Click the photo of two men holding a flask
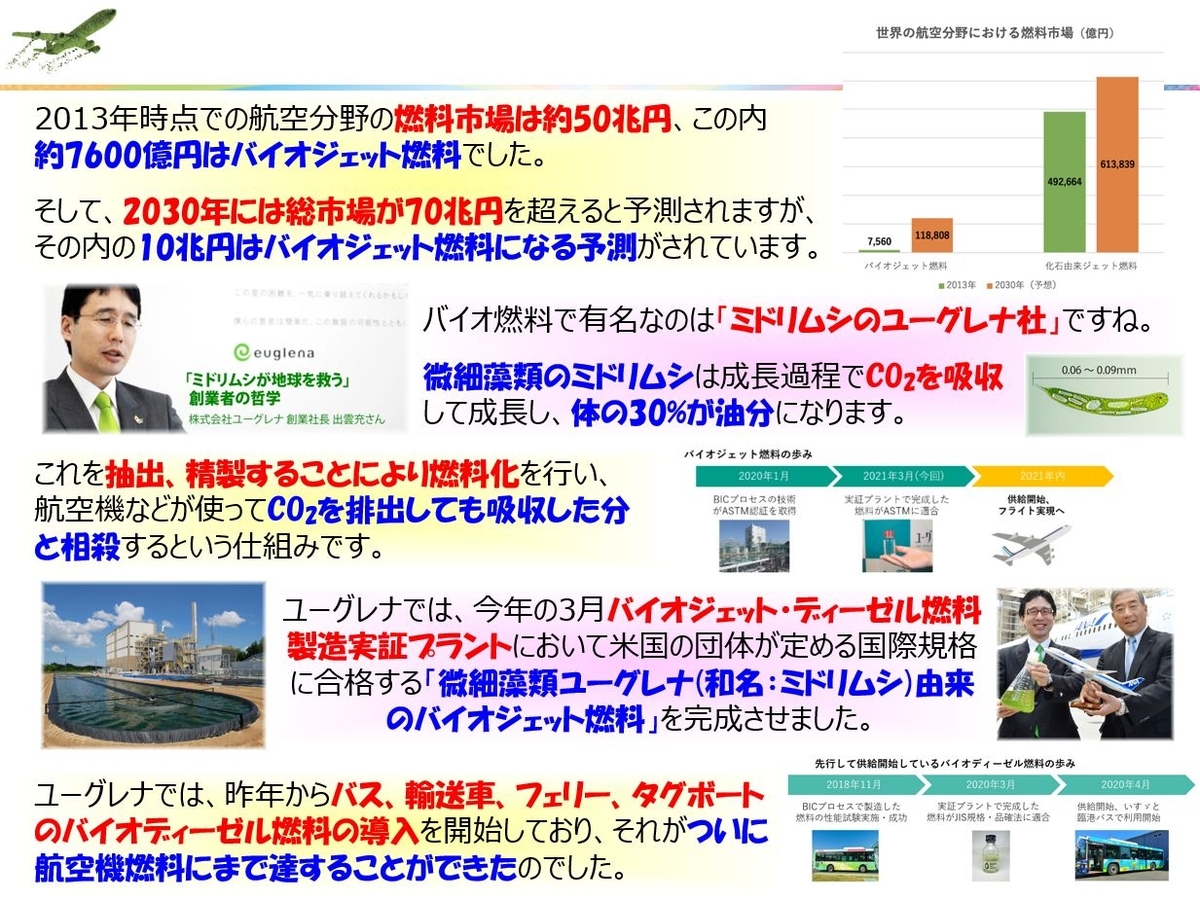Image resolution: width=1200 pixels, height=901 pixels. [x=1084, y=663]
